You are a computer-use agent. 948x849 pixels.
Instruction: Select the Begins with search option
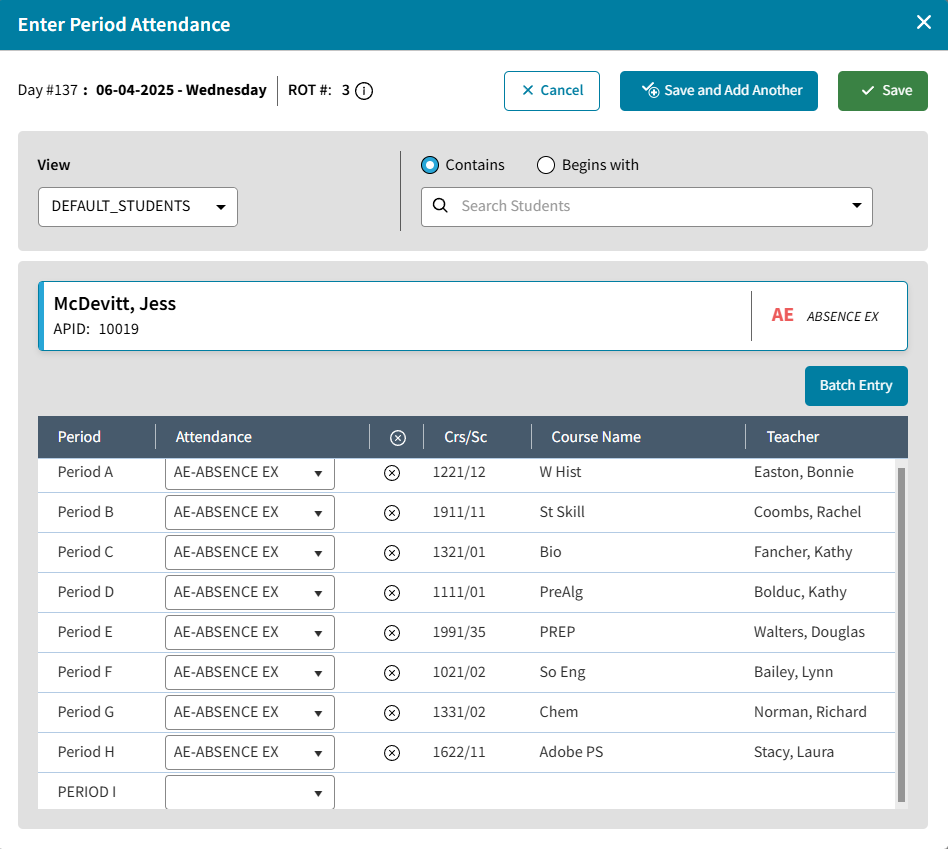tap(545, 165)
